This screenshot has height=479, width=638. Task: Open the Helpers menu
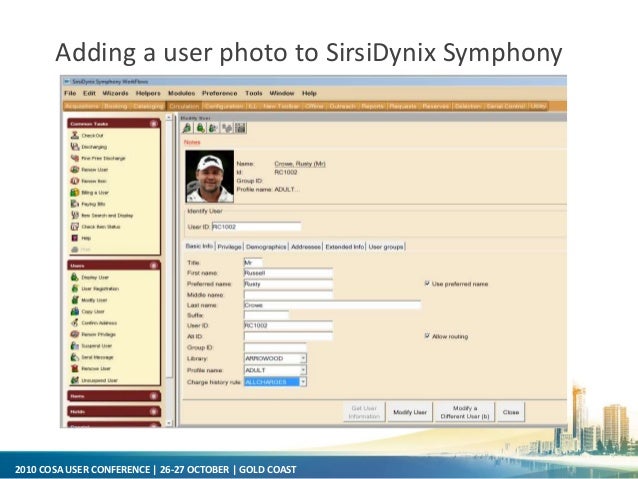pos(148,93)
